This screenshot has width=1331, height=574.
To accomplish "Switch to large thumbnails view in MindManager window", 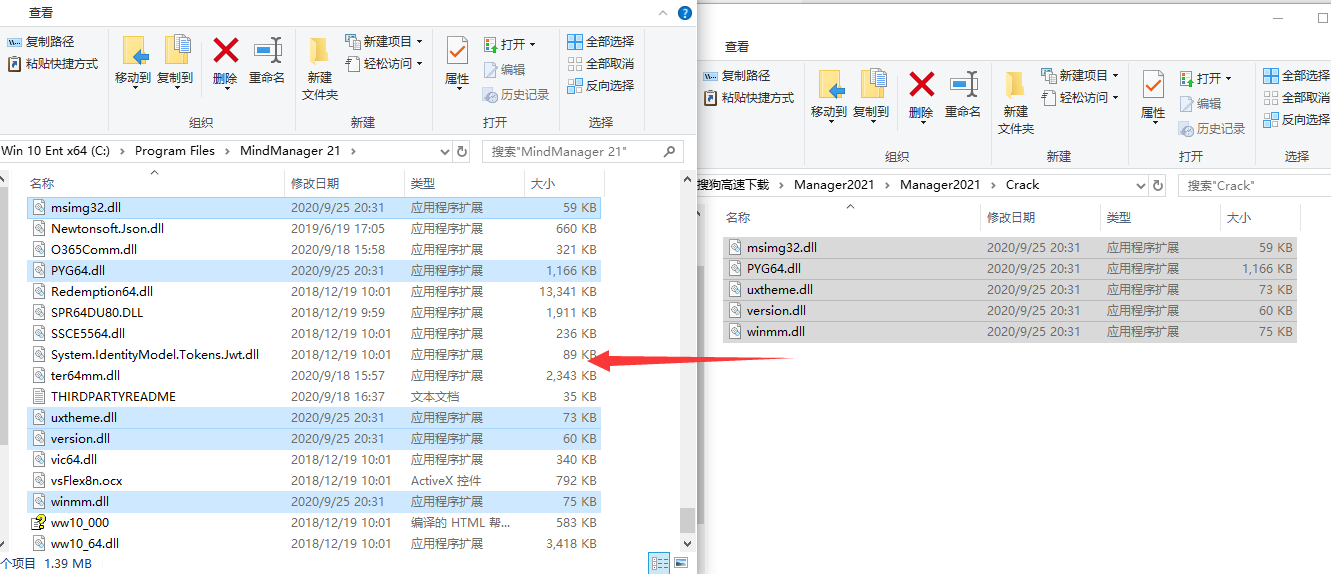I will tap(681, 563).
